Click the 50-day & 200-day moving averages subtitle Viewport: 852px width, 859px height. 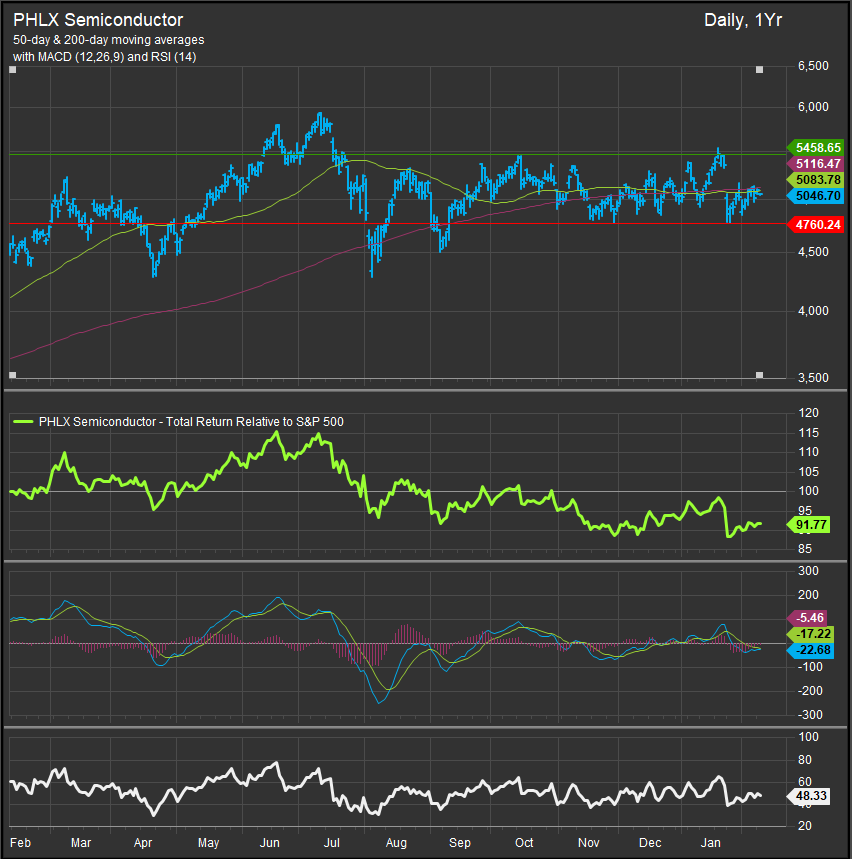[x=108, y=40]
